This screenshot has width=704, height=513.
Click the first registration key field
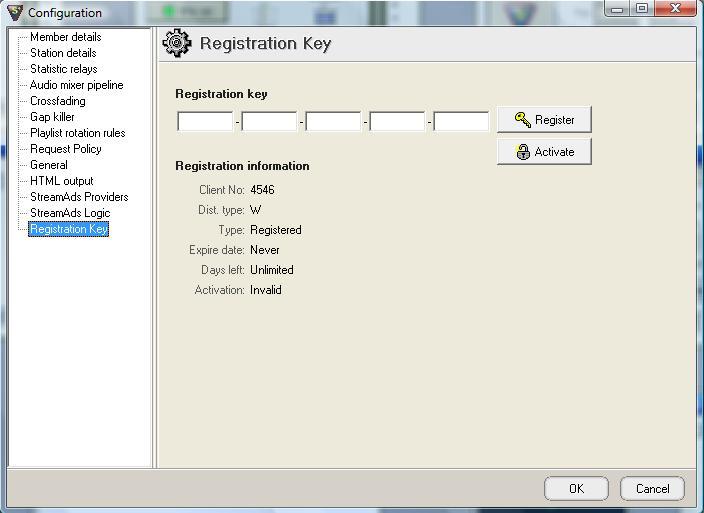(205, 121)
